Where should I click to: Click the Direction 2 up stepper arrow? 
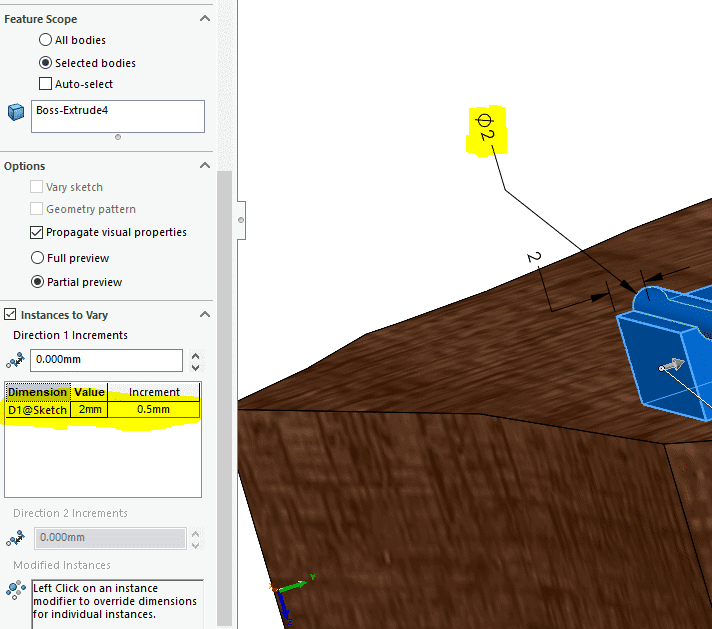click(195, 534)
